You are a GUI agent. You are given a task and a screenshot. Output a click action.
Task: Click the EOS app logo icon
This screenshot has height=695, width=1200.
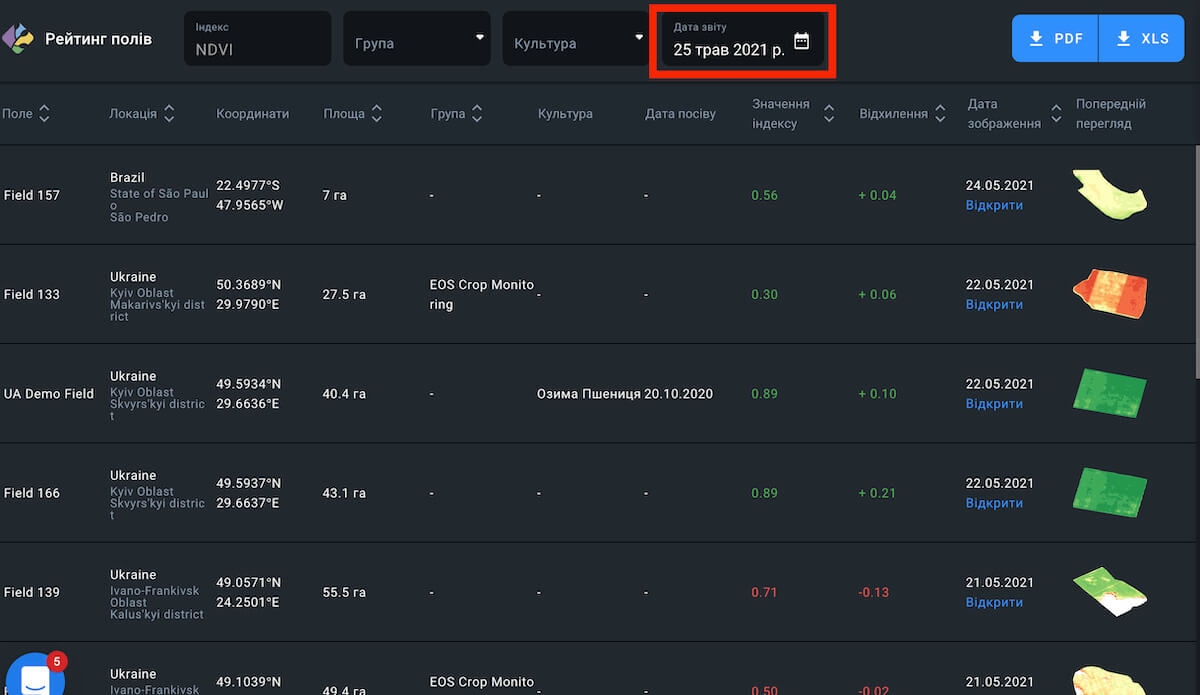tap(18, 39)
